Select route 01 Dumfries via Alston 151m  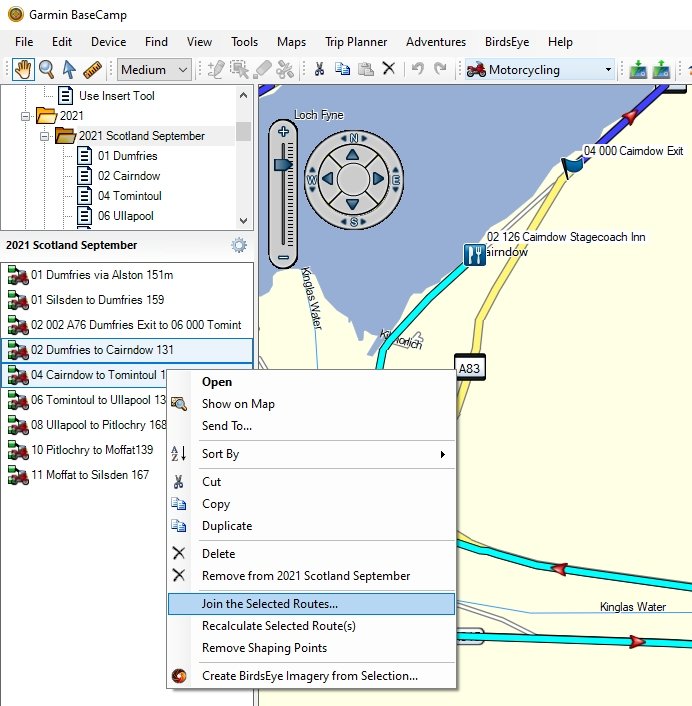click(127, 275)
